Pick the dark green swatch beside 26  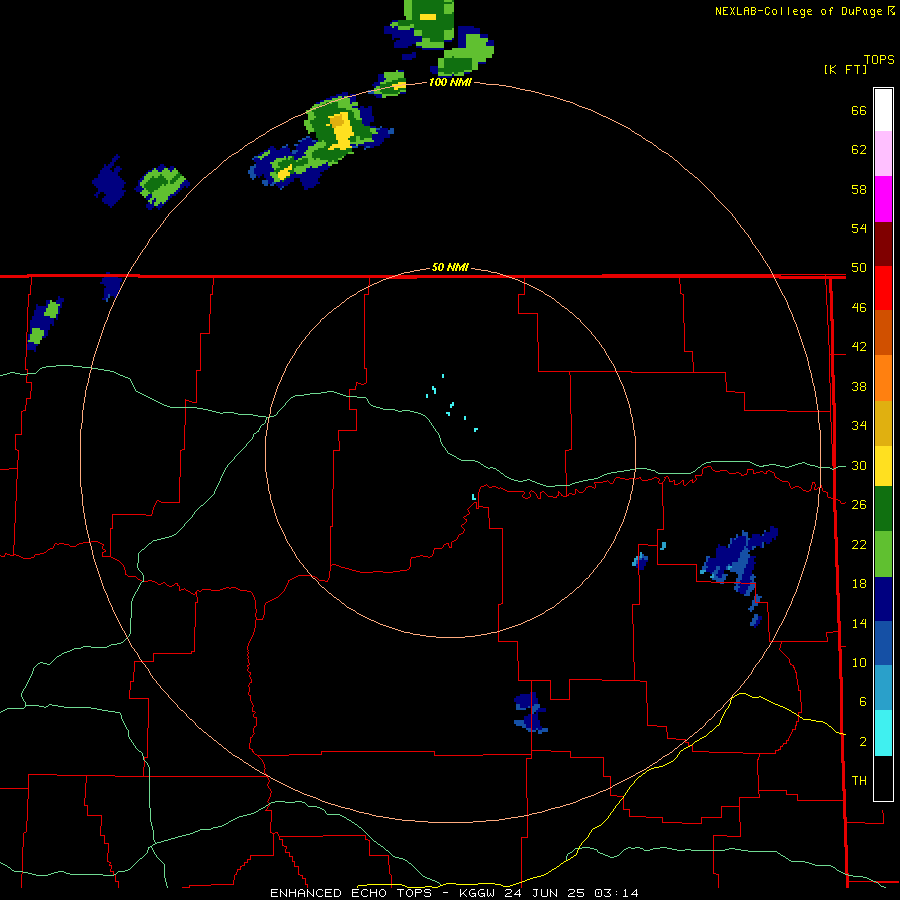(x=883, y=509)
